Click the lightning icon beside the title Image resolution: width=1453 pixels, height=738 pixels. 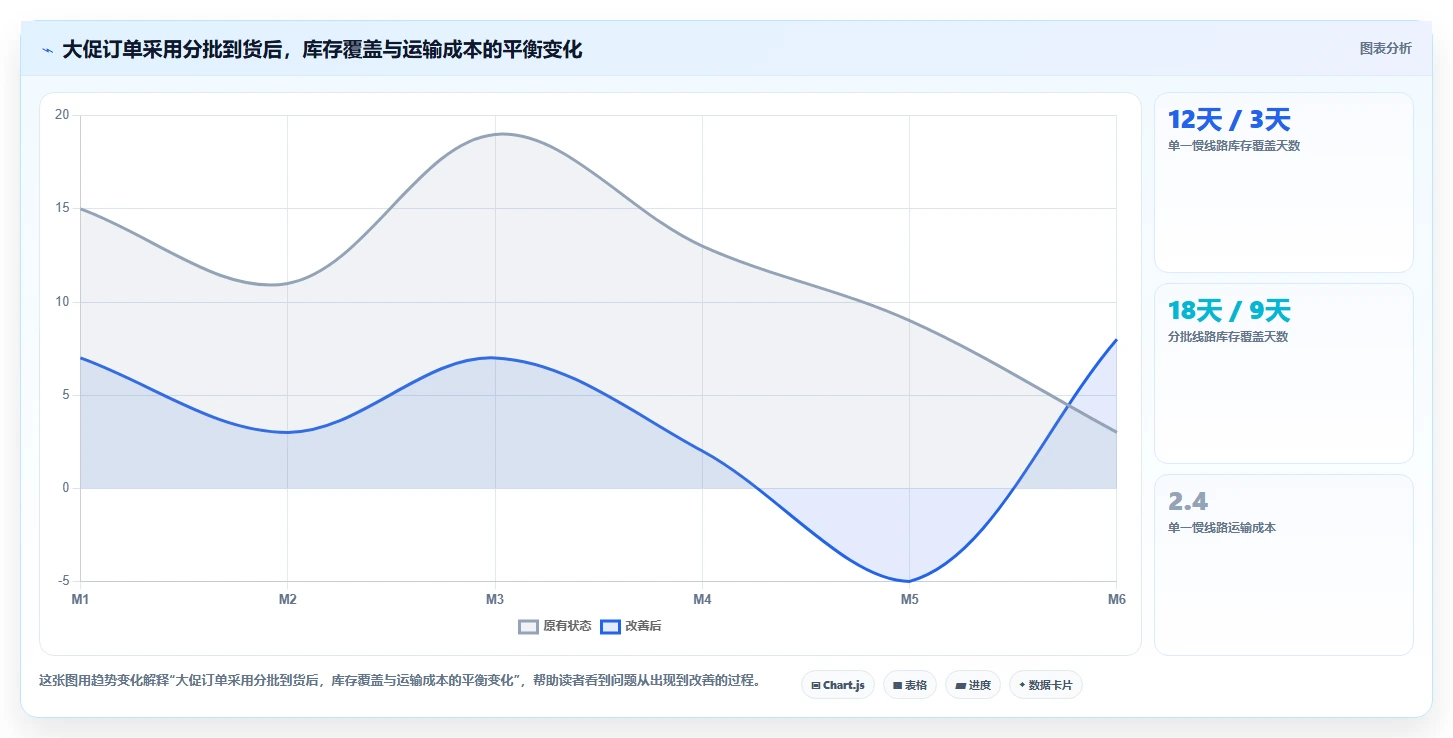click(x=47, y=50)
